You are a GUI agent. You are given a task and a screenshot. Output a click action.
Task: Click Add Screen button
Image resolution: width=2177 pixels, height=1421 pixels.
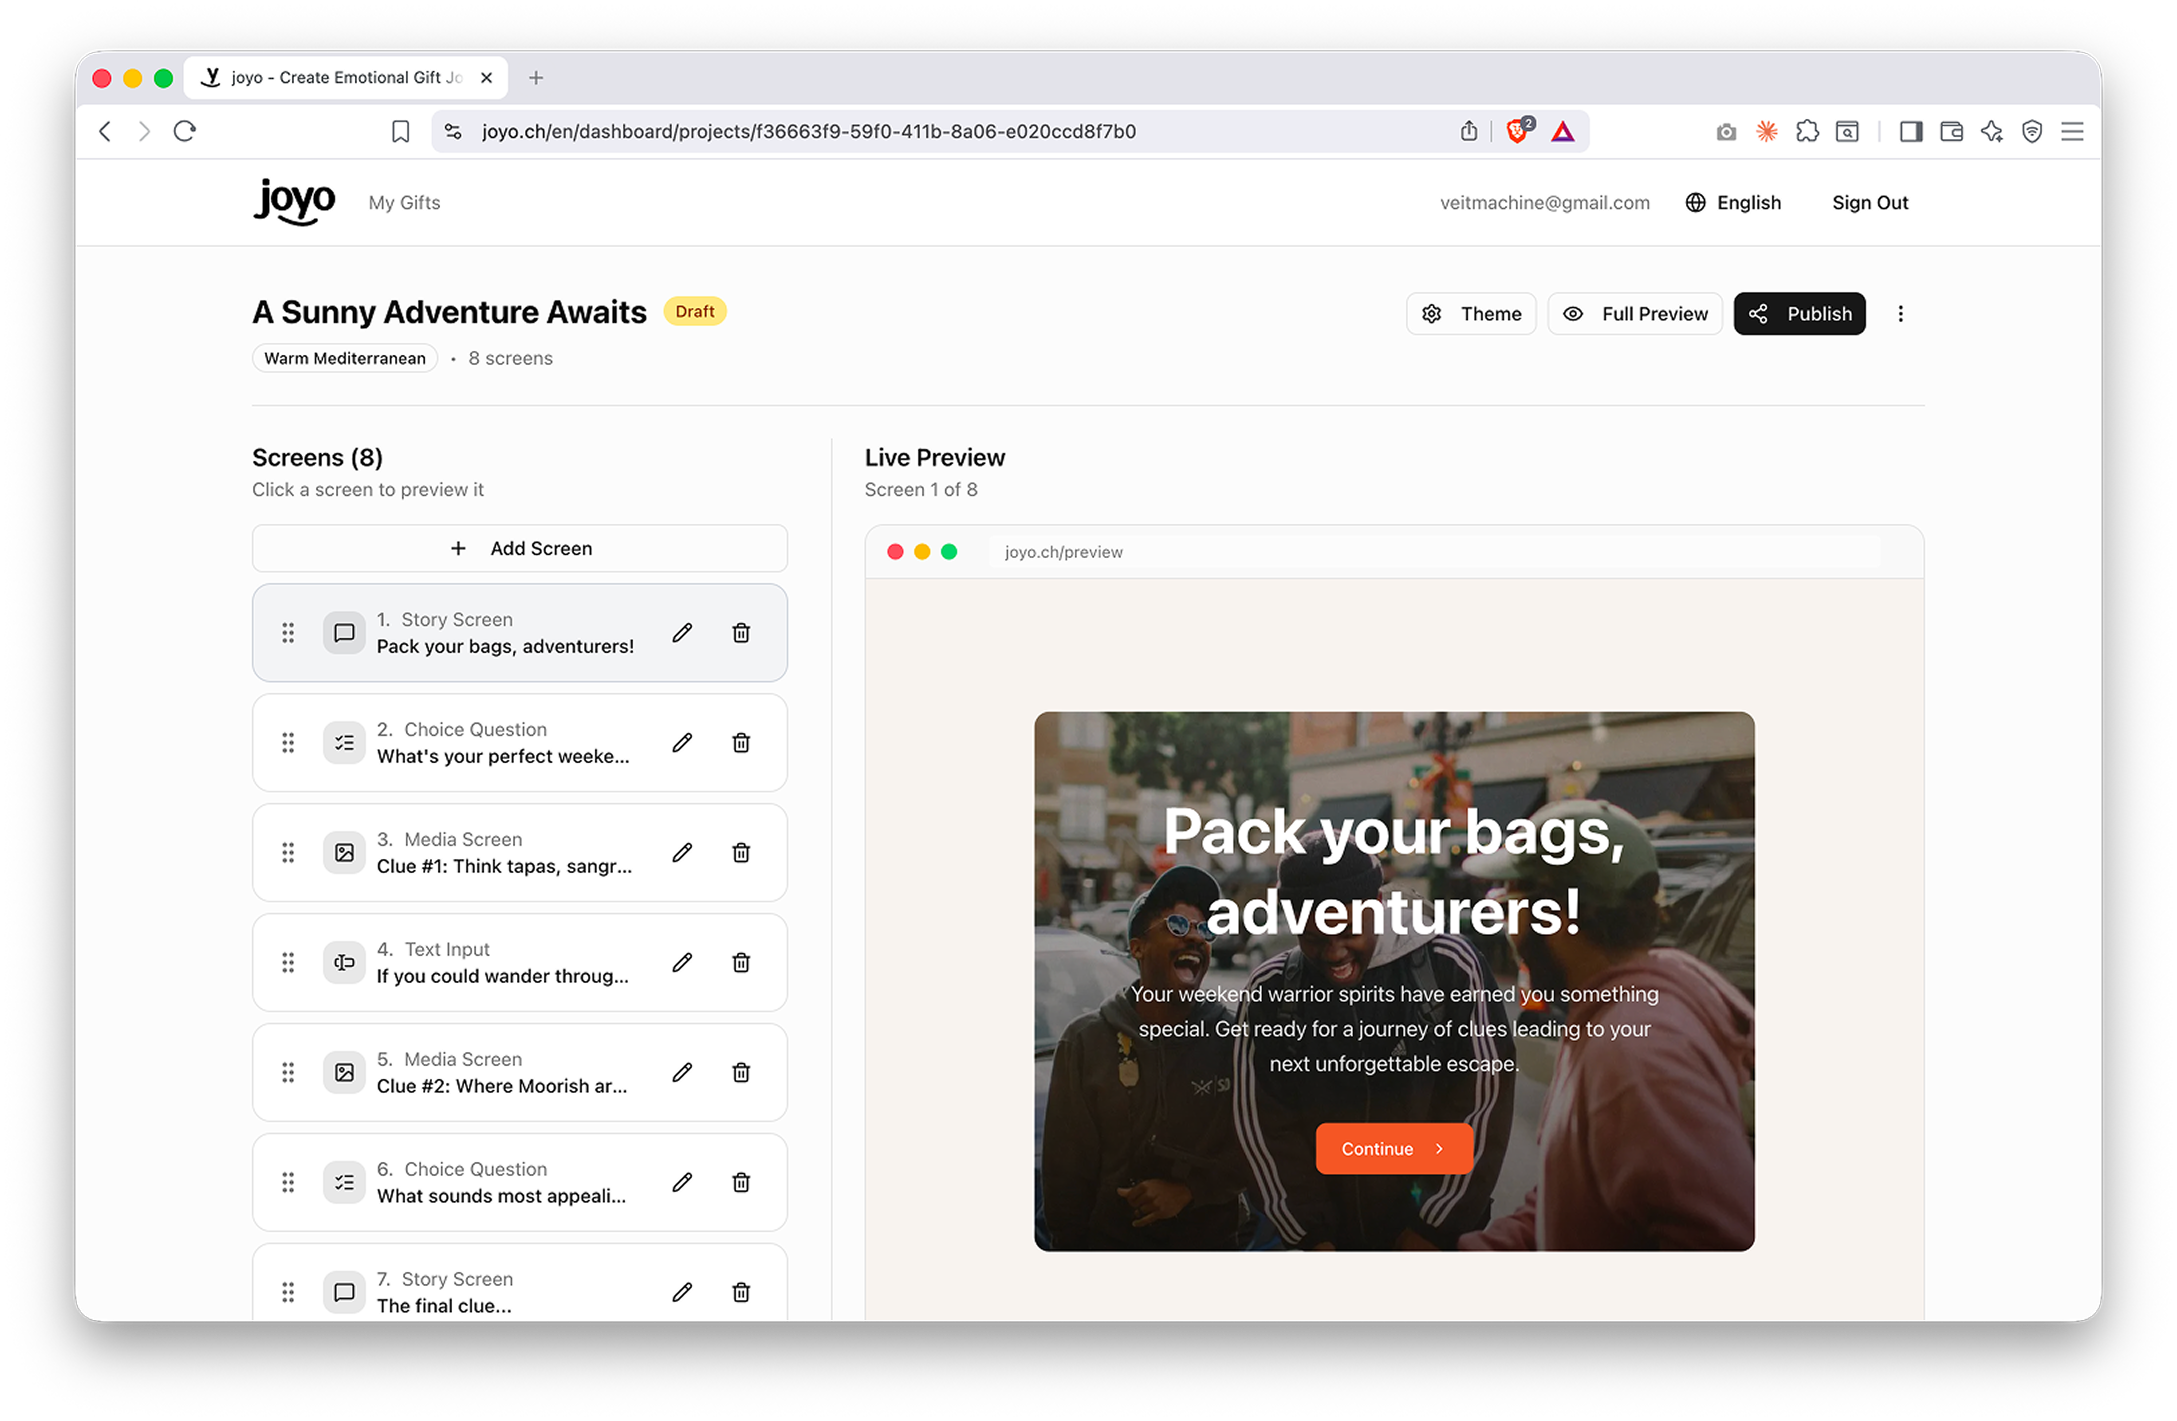click(520, 548)
